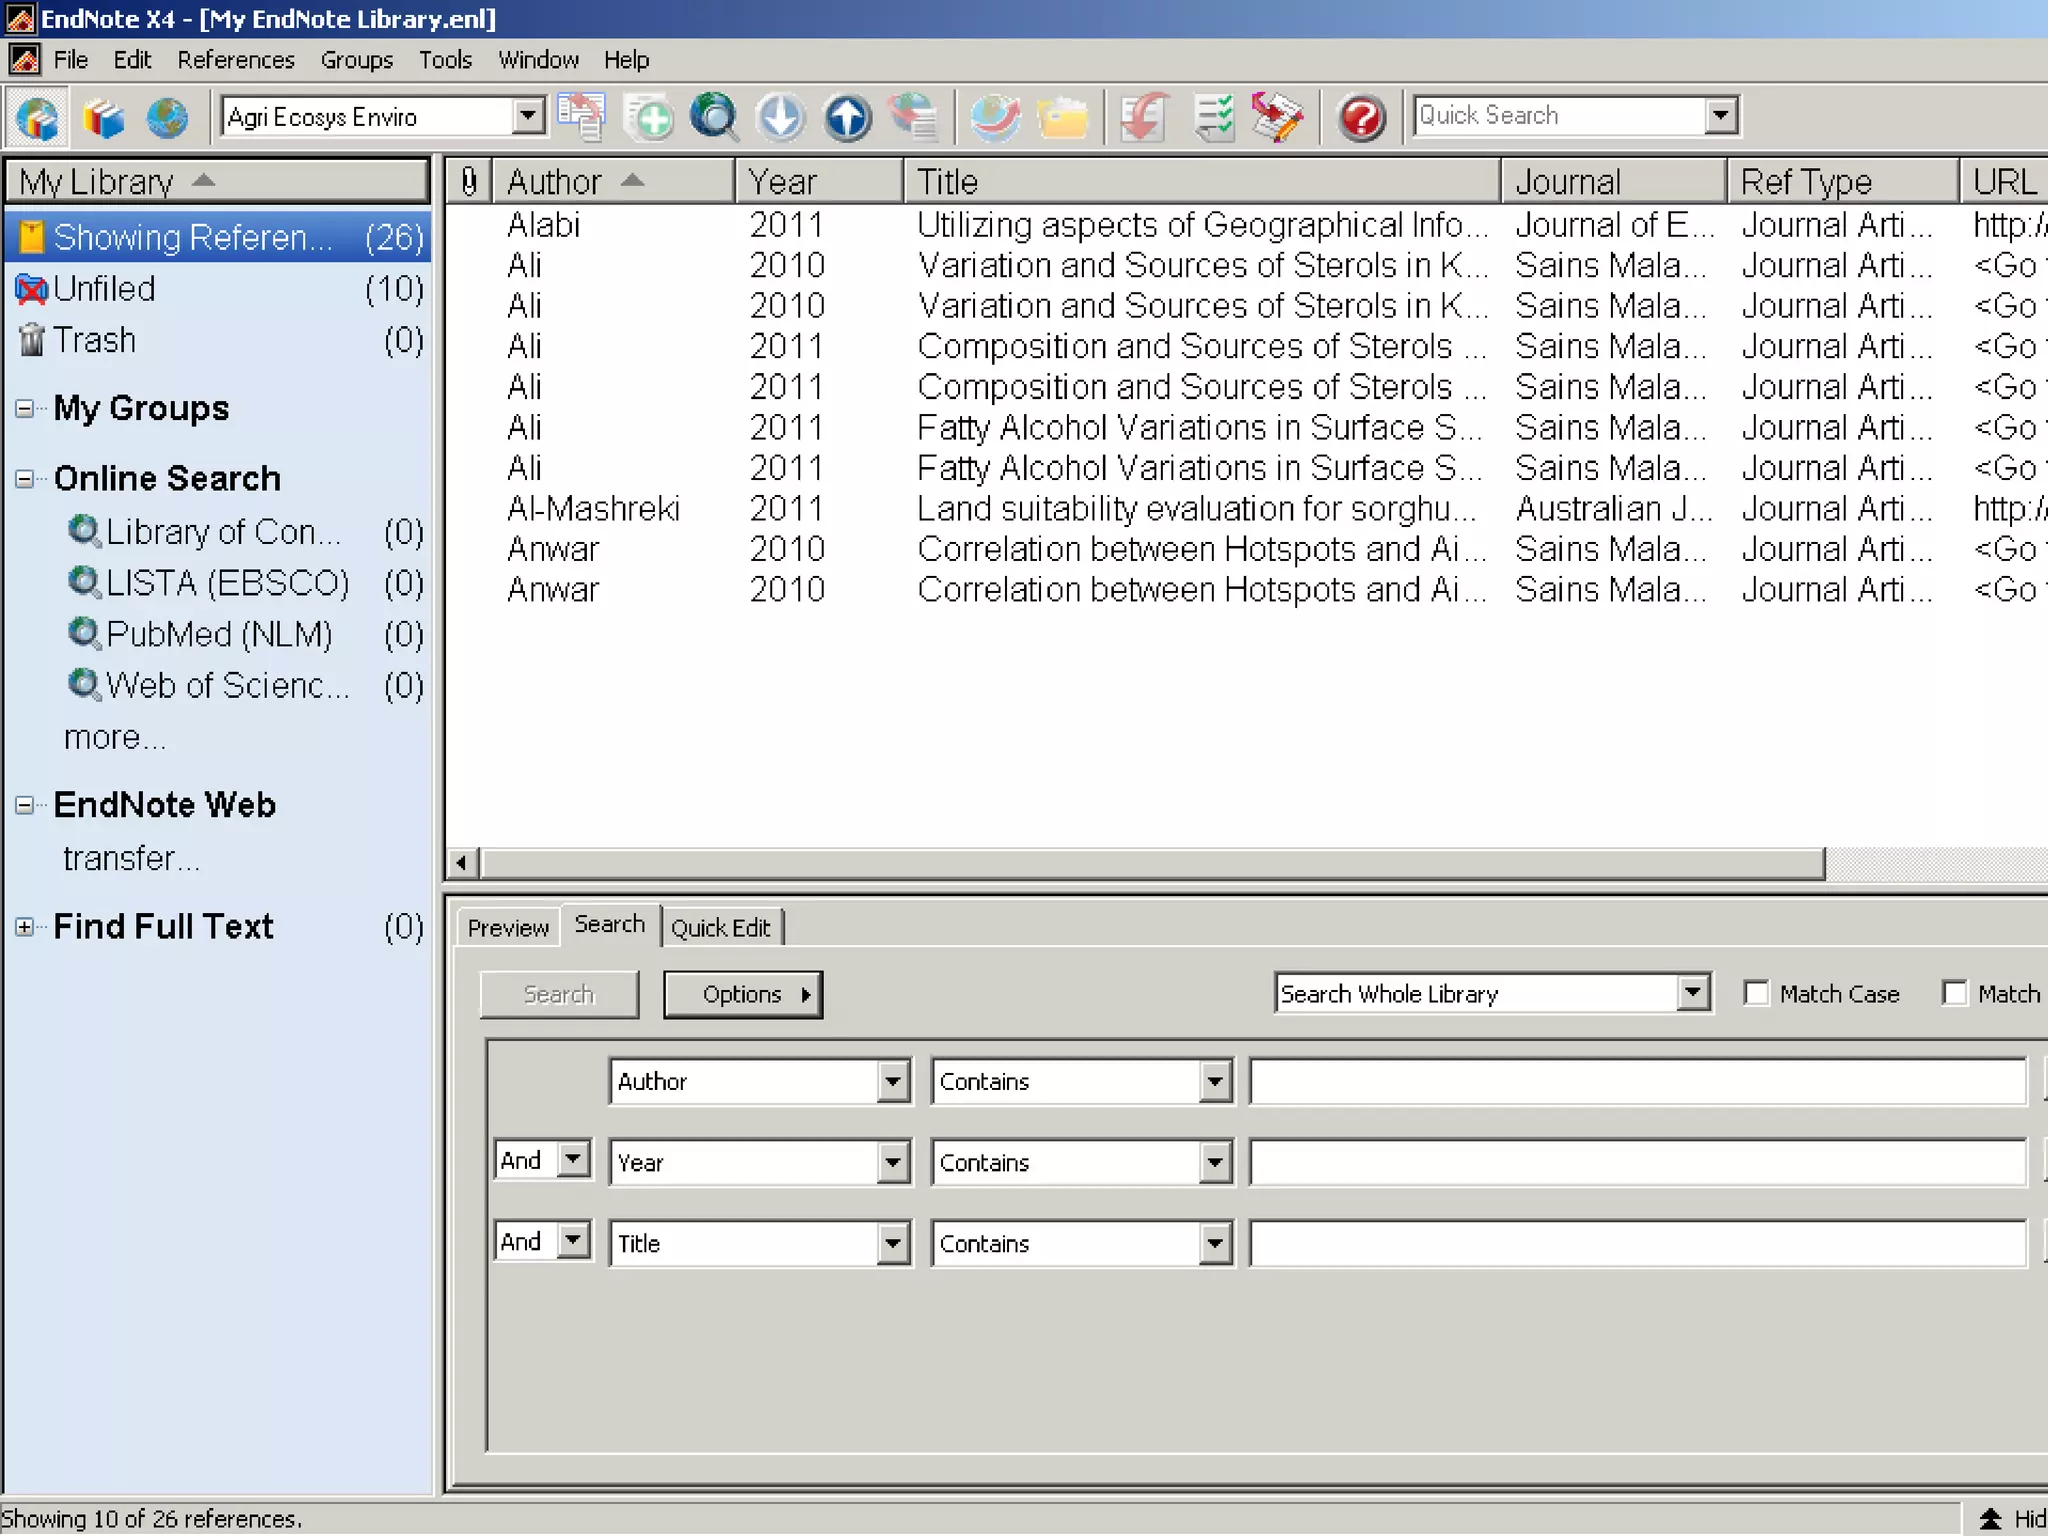Select Showing References group
2048x1536 pixels.
218,237
